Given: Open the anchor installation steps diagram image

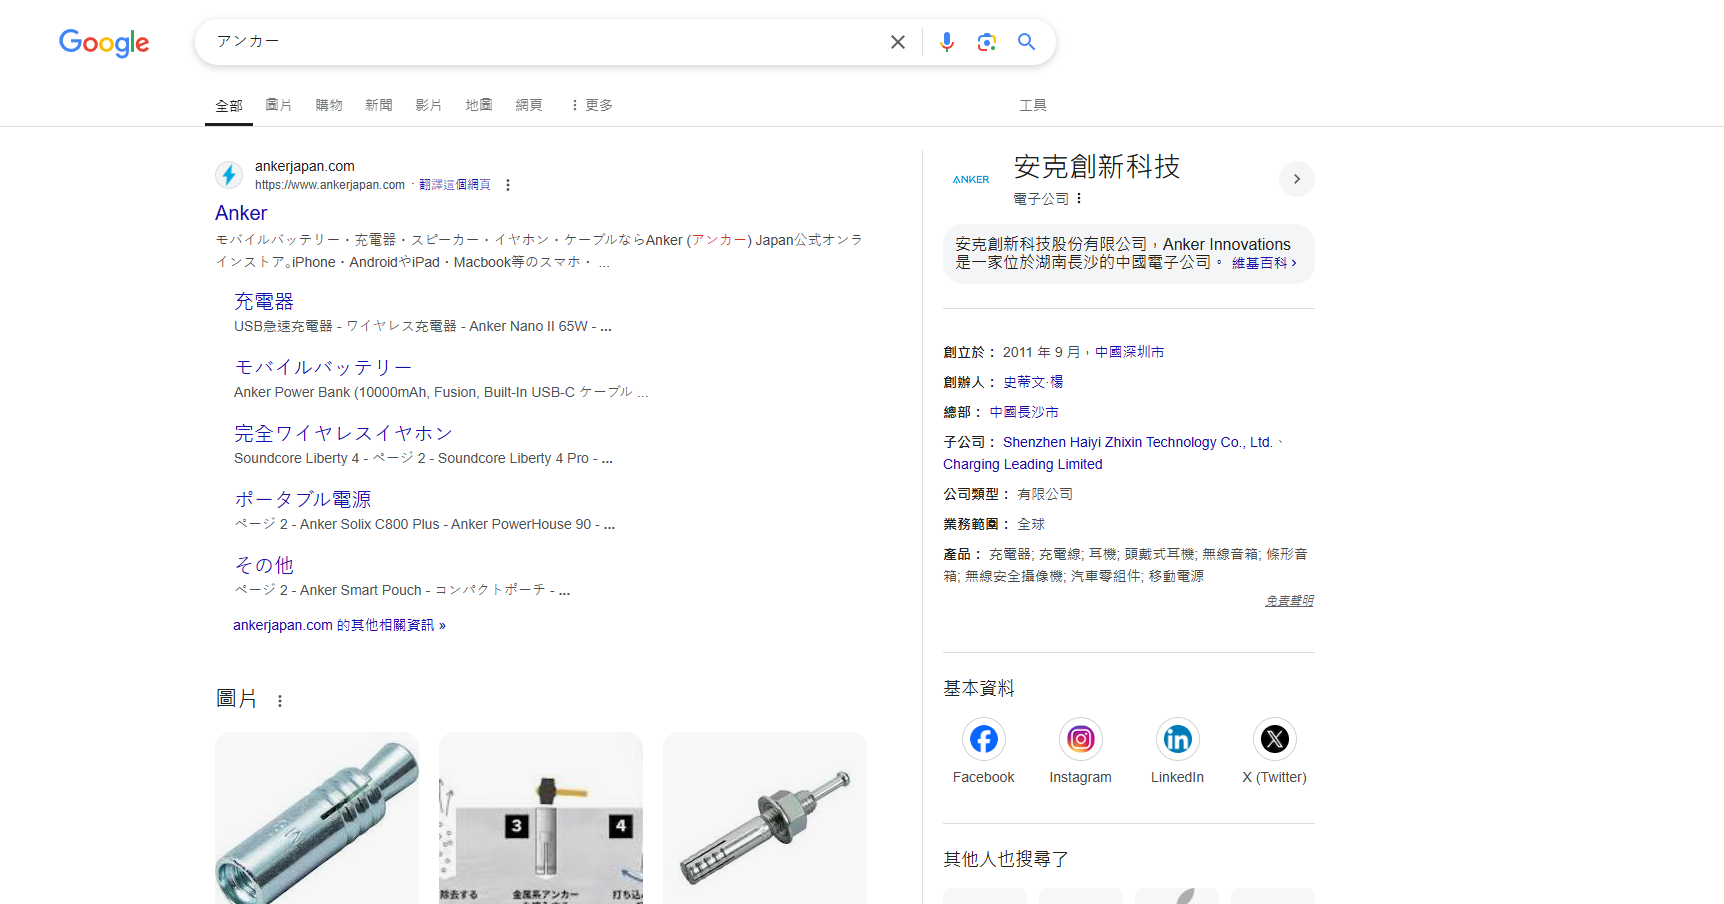Looking at the screenshot, I should 541,818.
